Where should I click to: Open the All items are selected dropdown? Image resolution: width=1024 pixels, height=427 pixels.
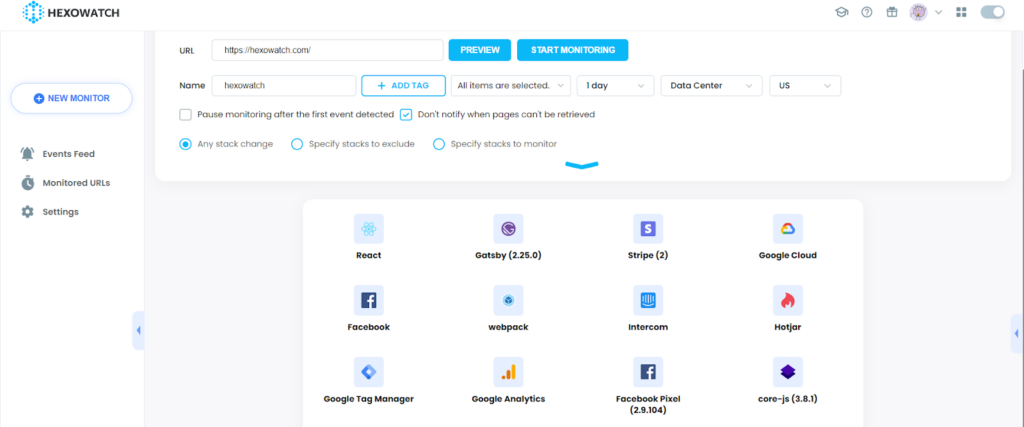[511, 86]
